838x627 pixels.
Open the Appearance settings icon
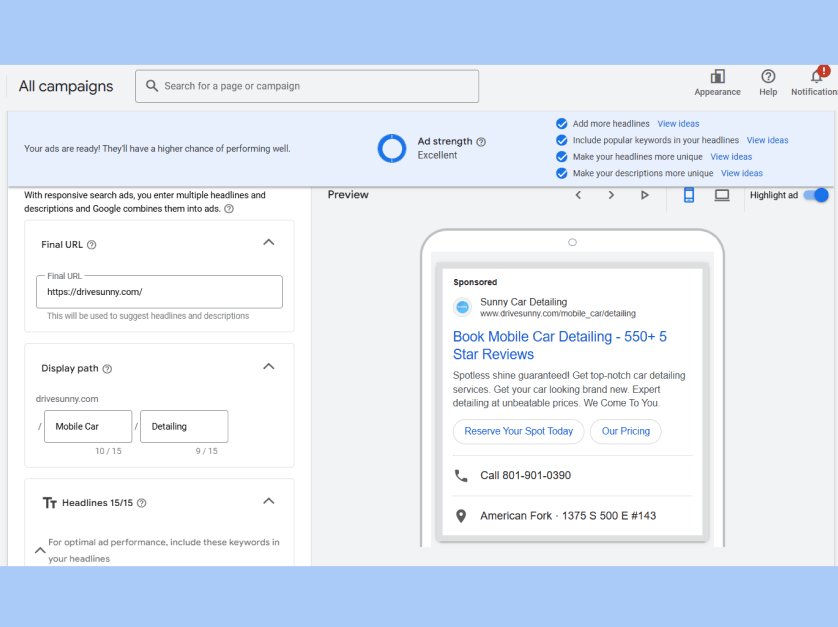coord(717,77)
